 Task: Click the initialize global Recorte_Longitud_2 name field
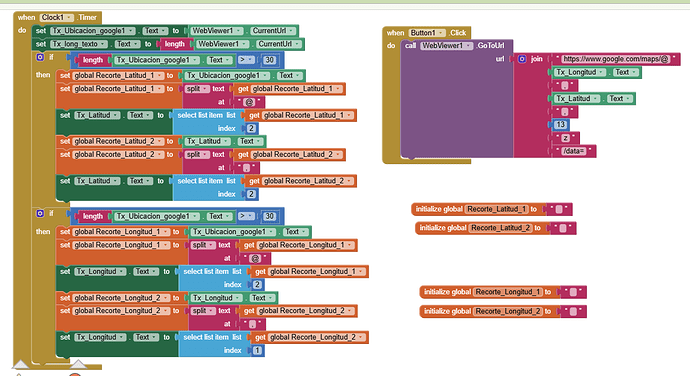pos(508,312)
